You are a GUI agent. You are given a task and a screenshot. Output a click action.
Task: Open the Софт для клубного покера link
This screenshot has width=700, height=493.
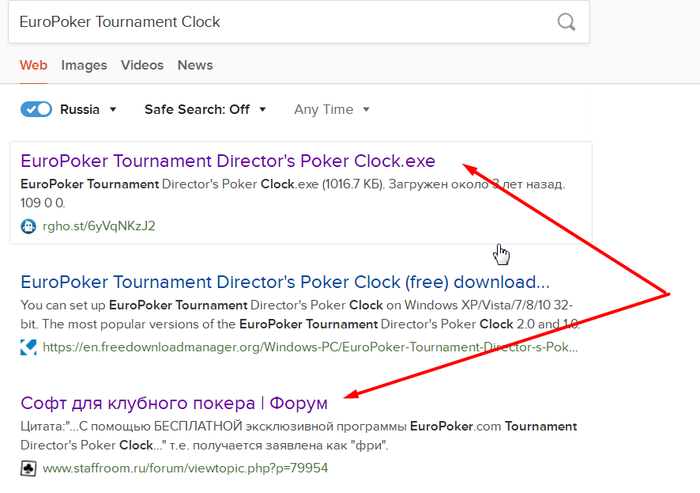(174, 403)
